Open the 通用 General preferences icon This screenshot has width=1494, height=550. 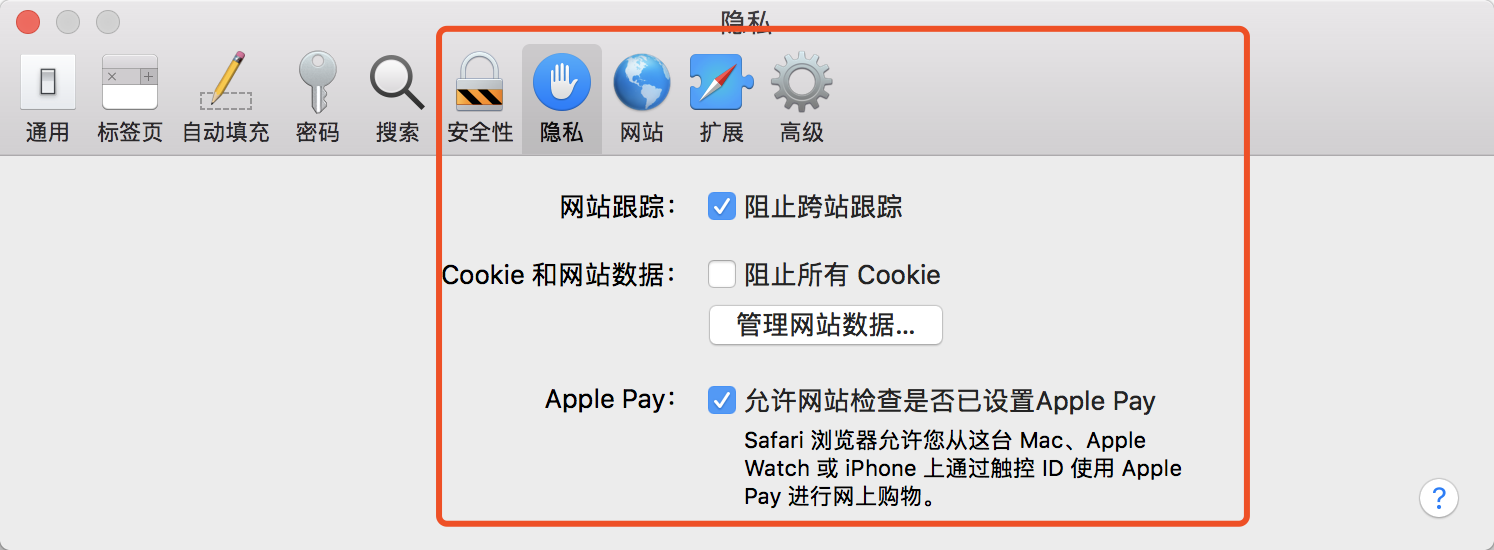click(48, 82)
